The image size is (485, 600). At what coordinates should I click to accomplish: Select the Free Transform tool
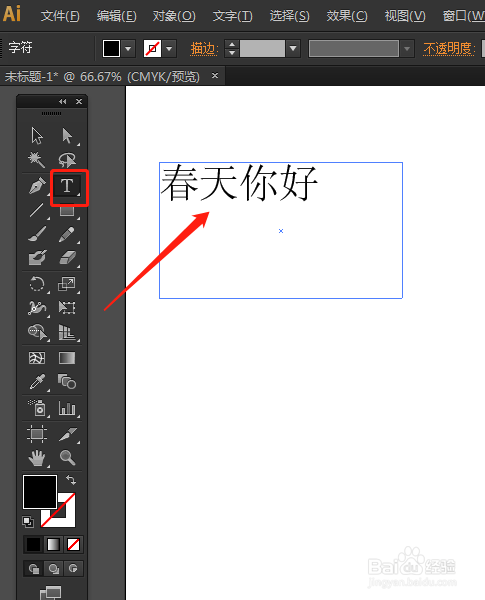67,308
